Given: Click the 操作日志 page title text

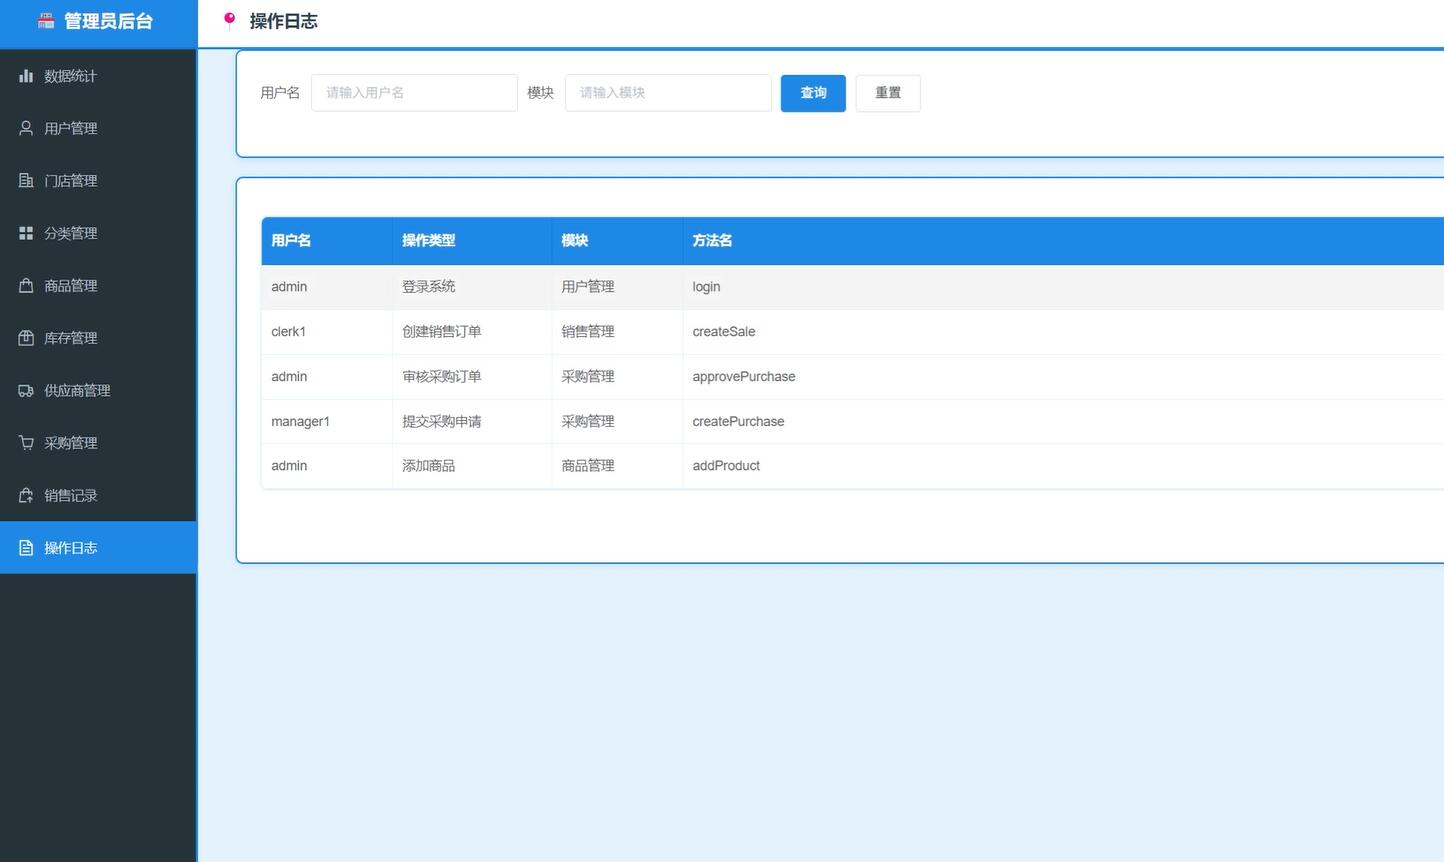Looking at the screenshot, I should pyautogui.click(x=283, y=21).
